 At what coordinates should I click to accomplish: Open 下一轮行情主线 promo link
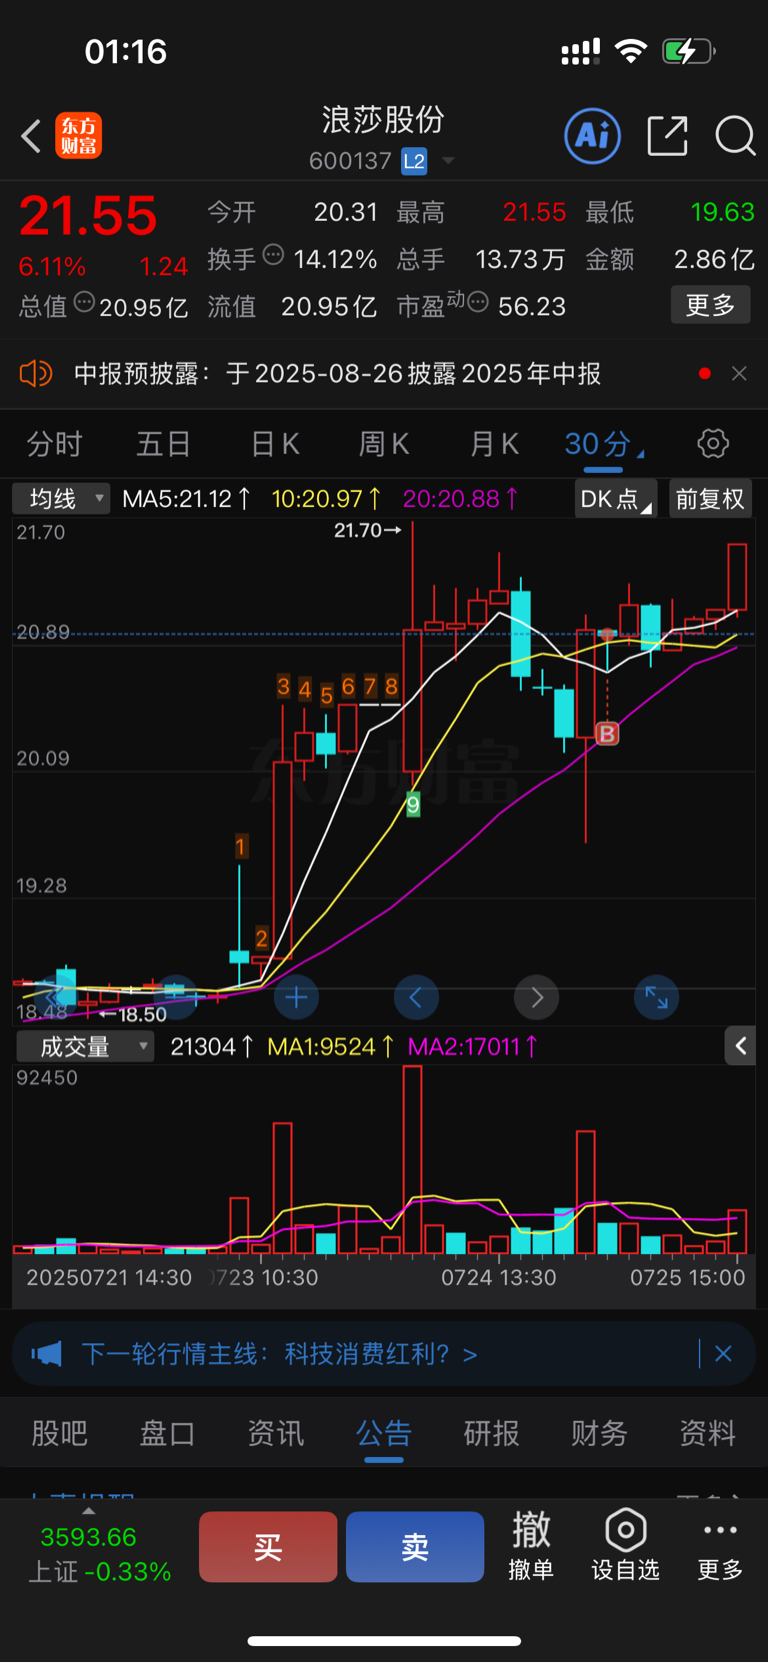(279, 1354)
